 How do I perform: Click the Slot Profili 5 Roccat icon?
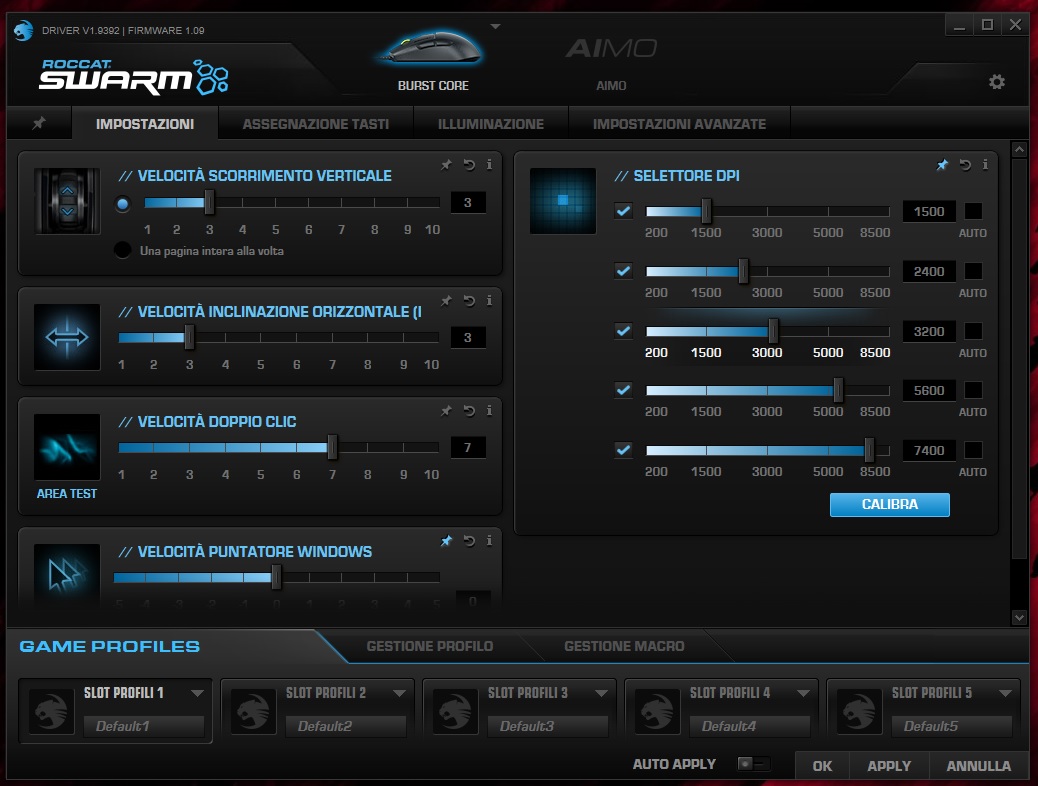point(859,711)
